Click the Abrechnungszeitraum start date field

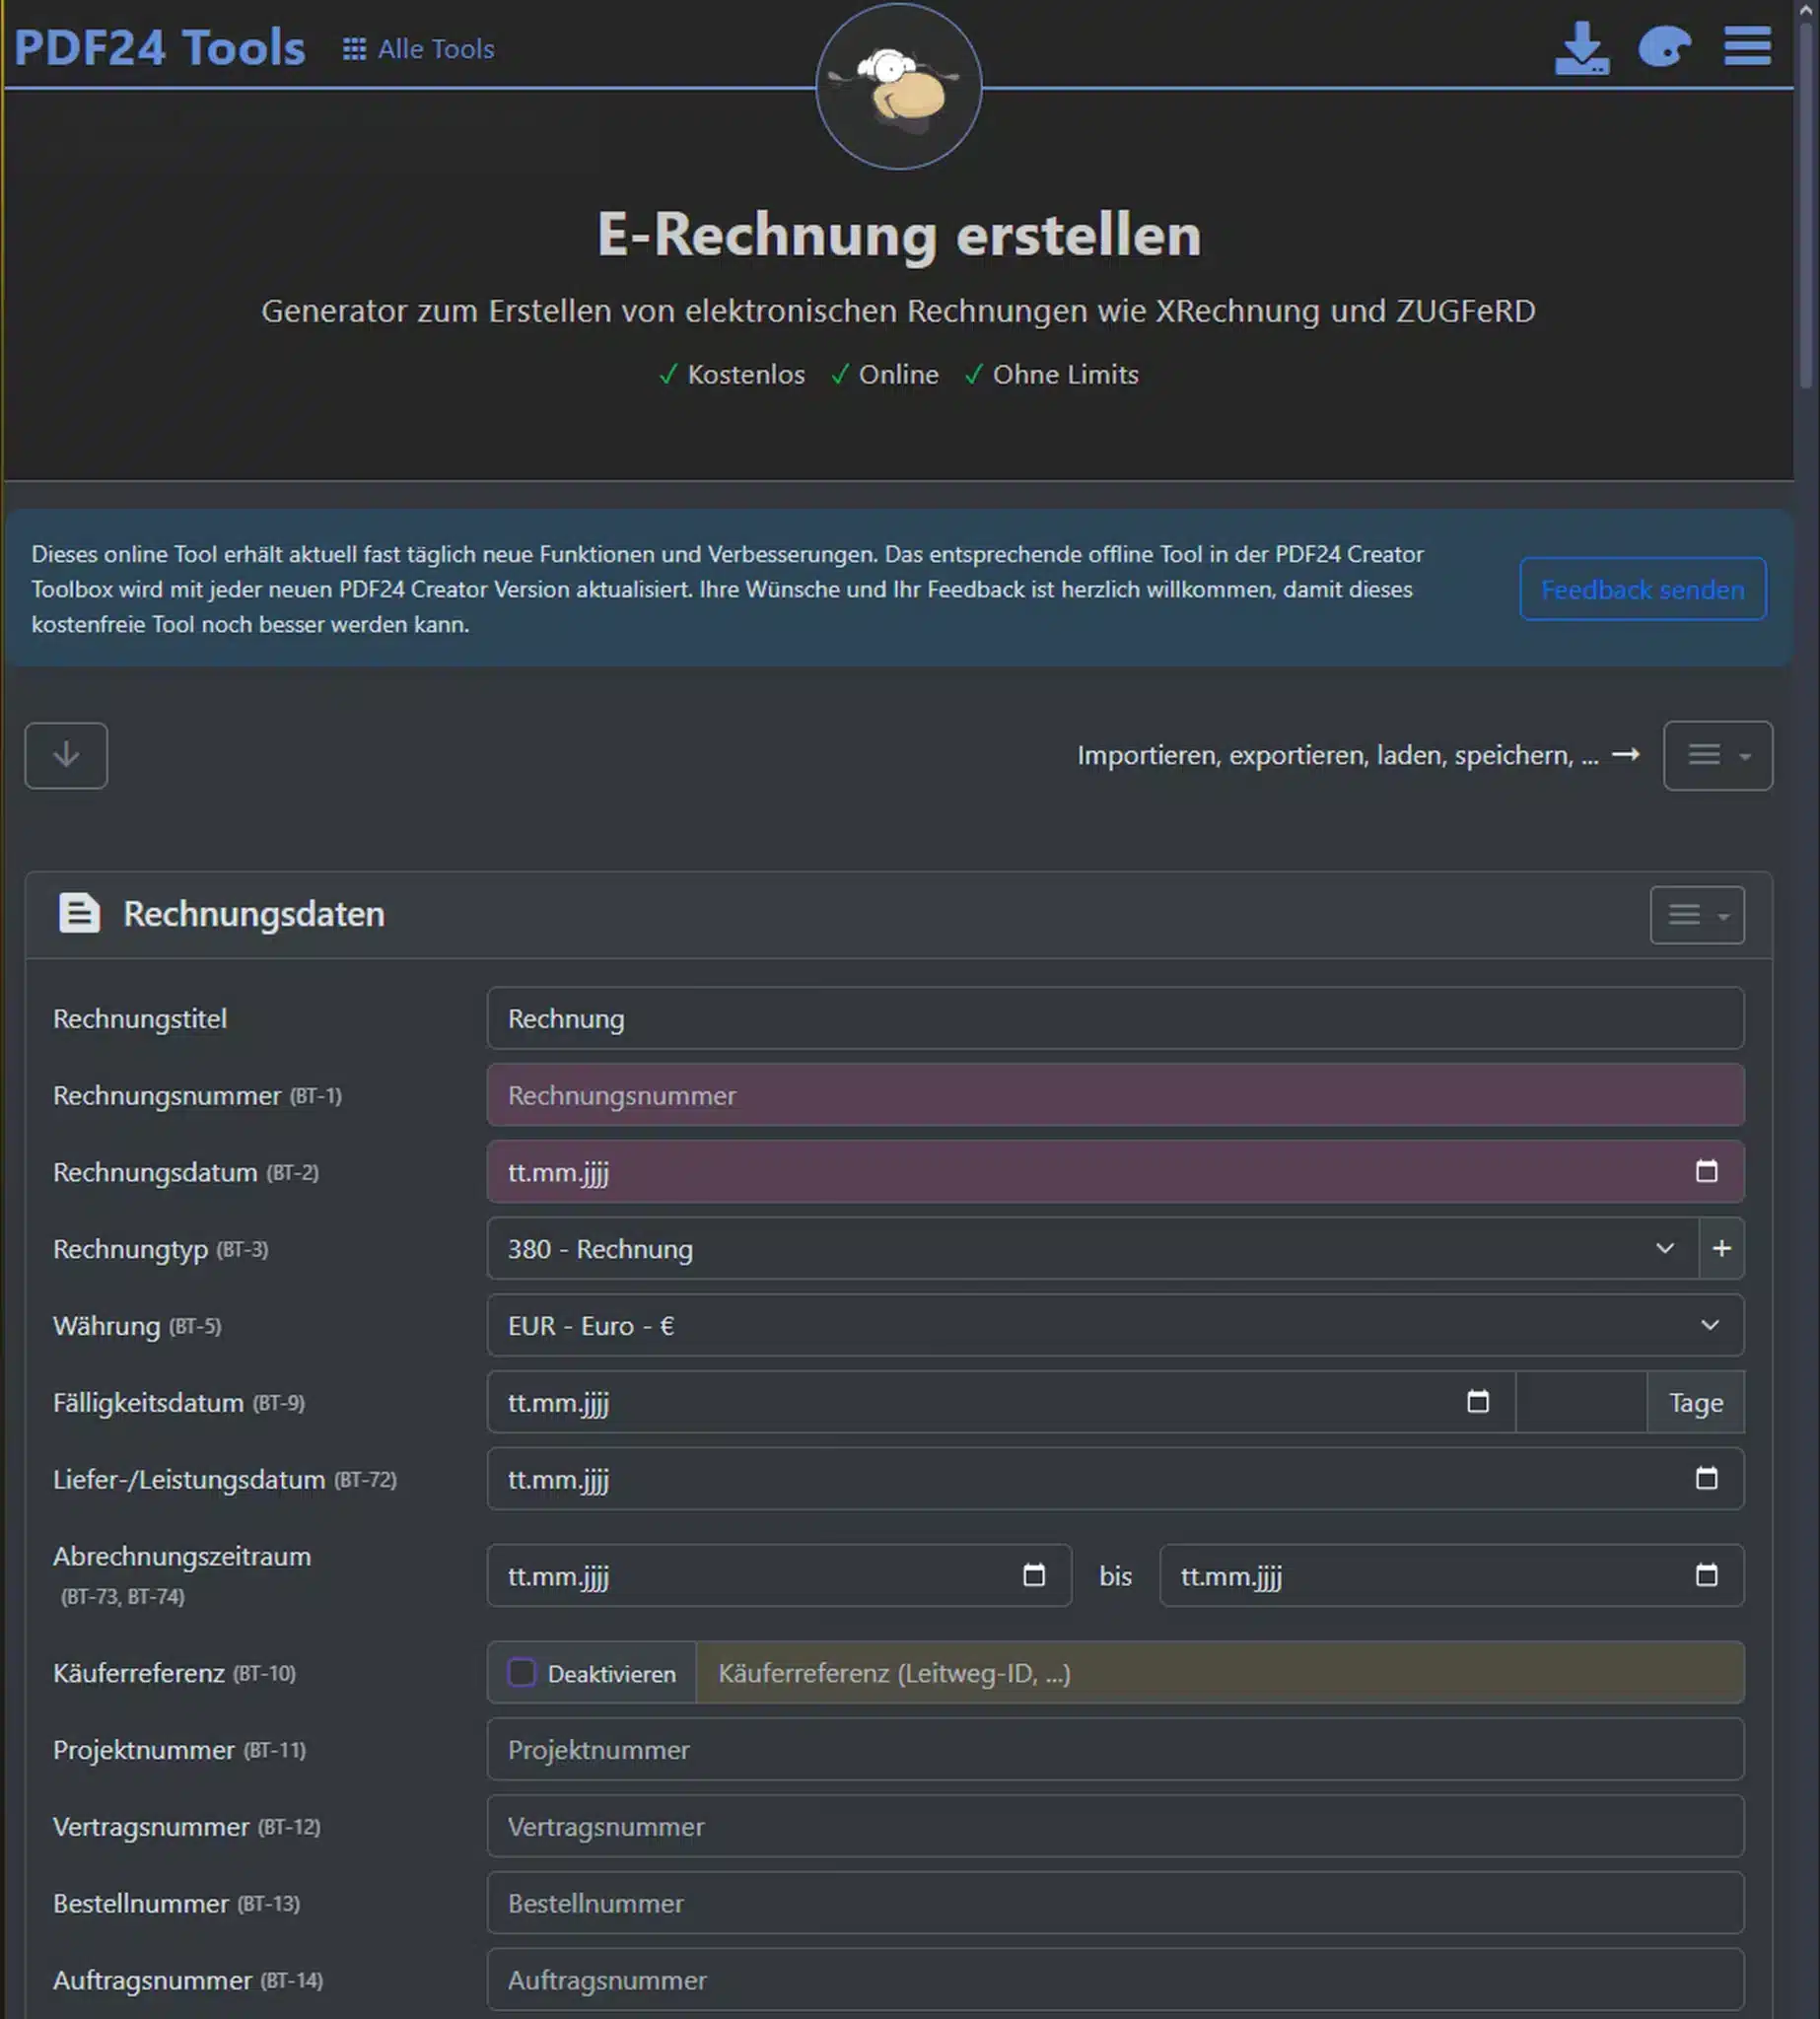779,1575
